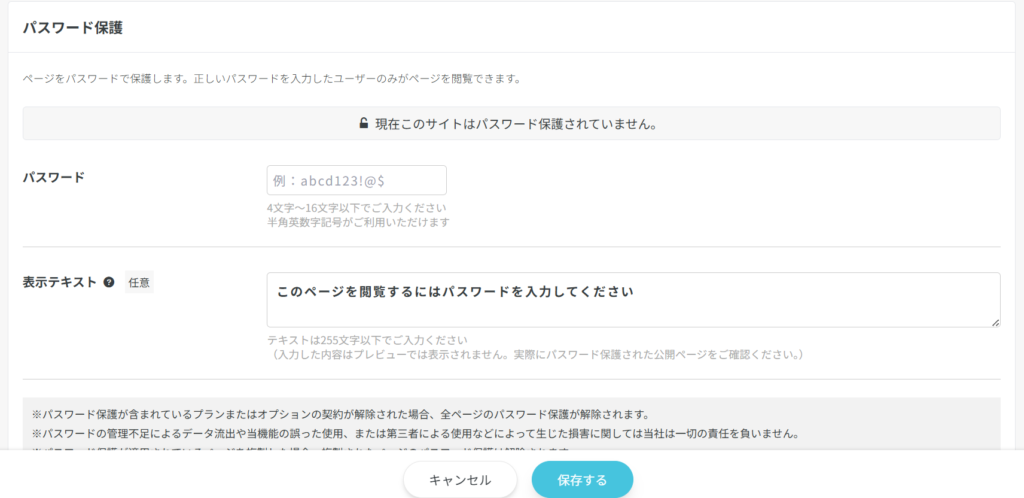Click the preview note below the 255文字 hint
Viewport: 1024px width, 498px height.
[536, 354]
